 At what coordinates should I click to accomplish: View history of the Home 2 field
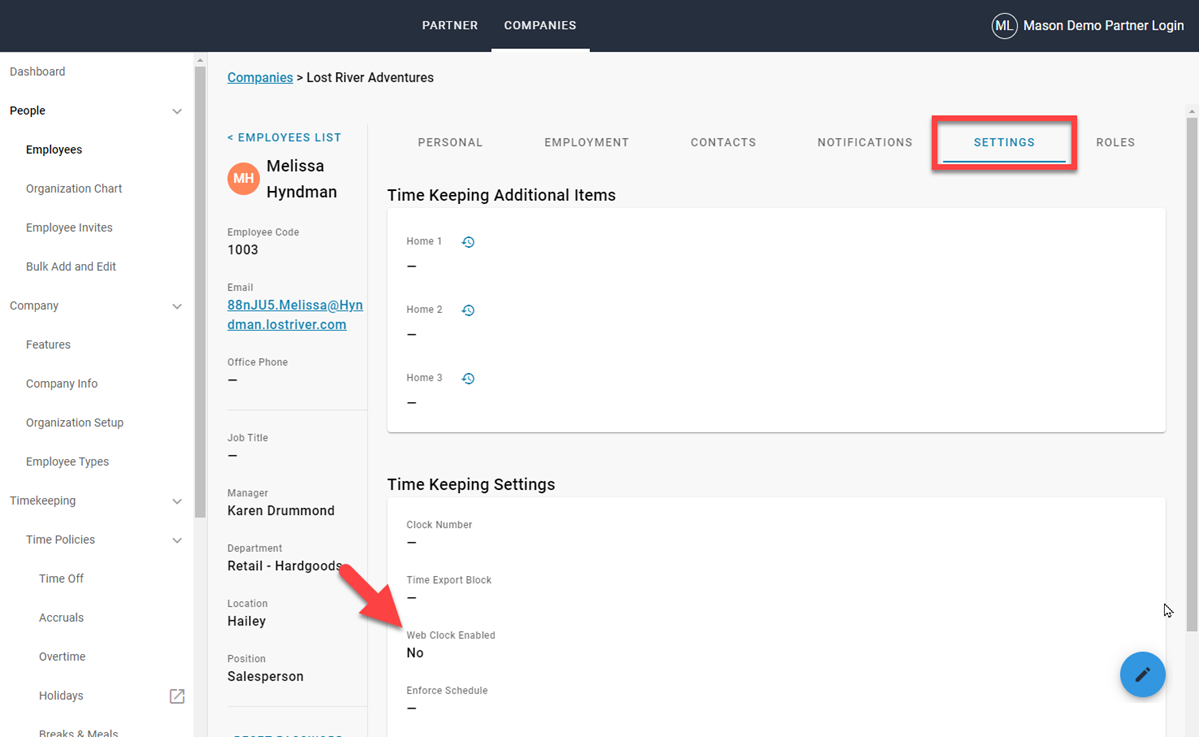[467, 310]
